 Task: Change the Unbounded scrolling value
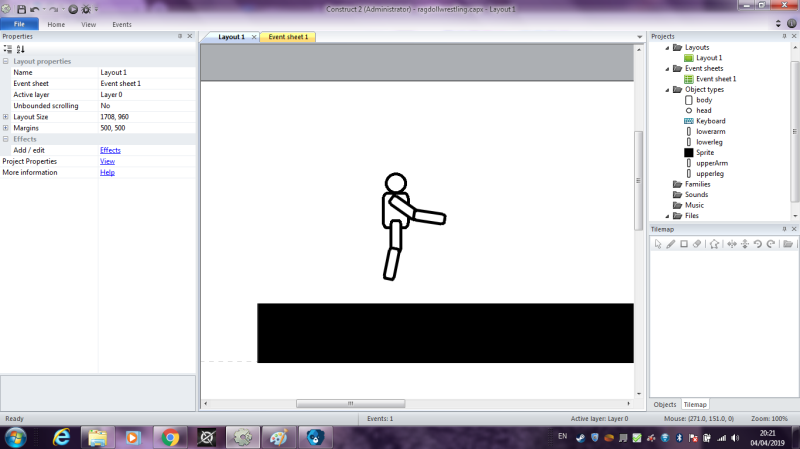(x=147, y=106)
